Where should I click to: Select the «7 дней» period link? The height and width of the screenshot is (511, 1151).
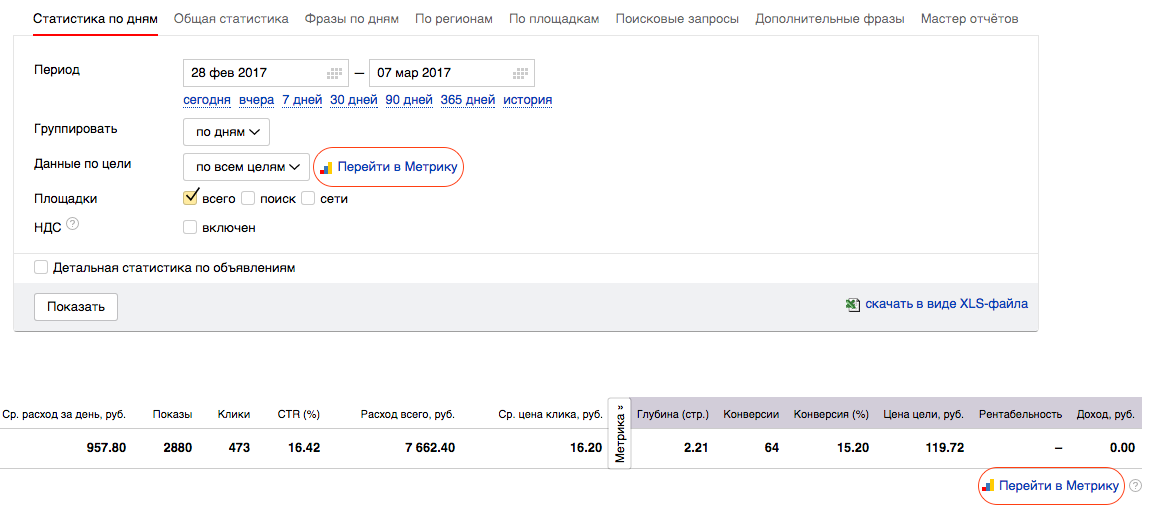302,100
